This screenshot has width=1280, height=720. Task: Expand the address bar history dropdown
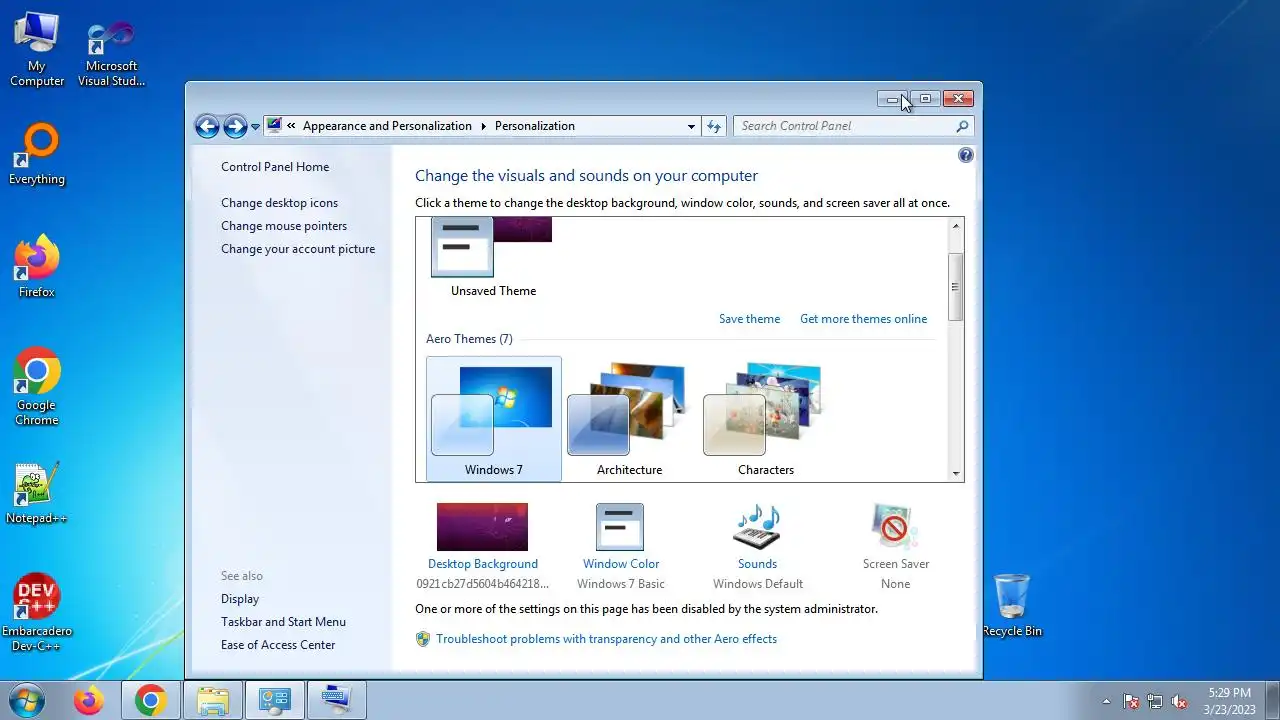(691, 126)
